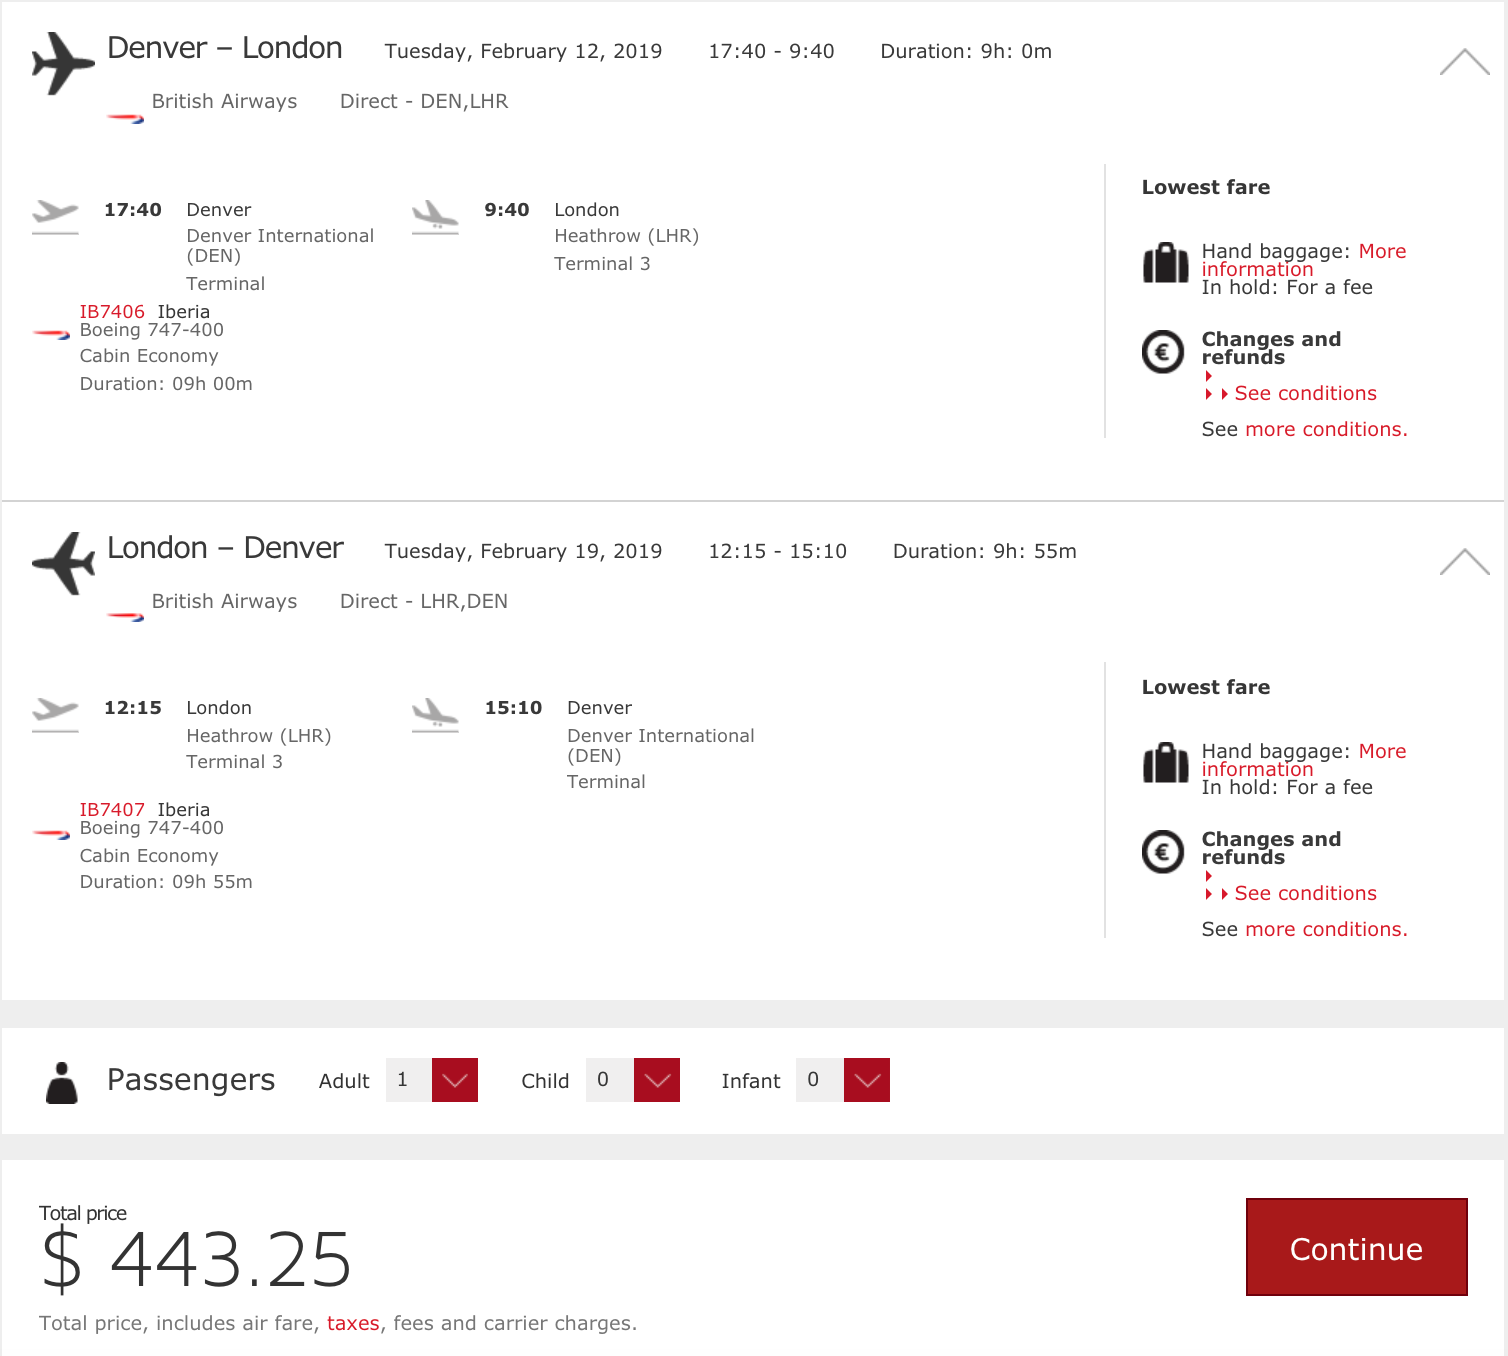Open outbound flight See conditions link

pos(1305,393)
